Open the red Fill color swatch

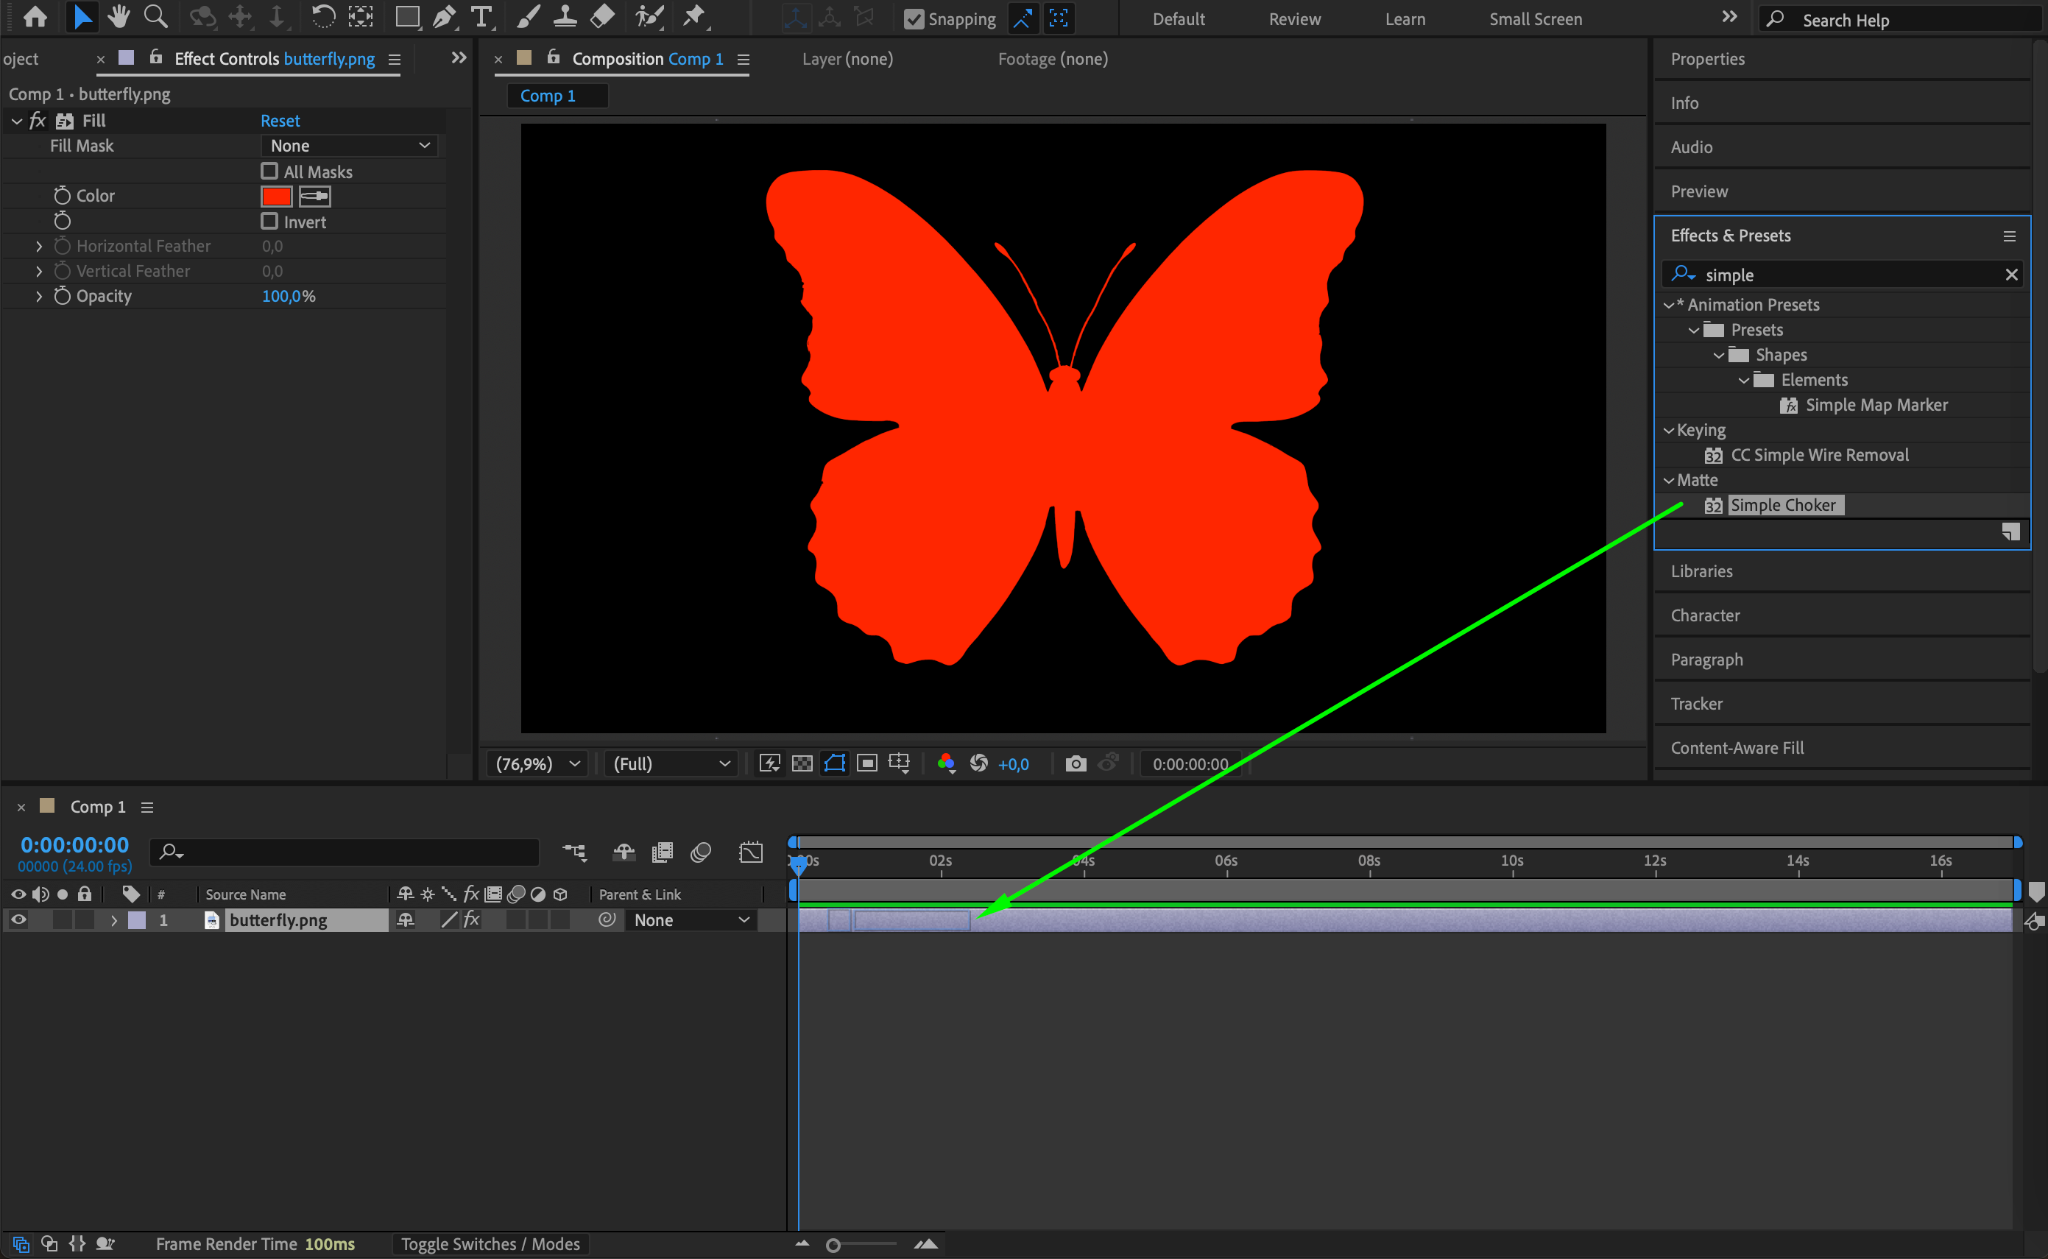click(276, 196)
